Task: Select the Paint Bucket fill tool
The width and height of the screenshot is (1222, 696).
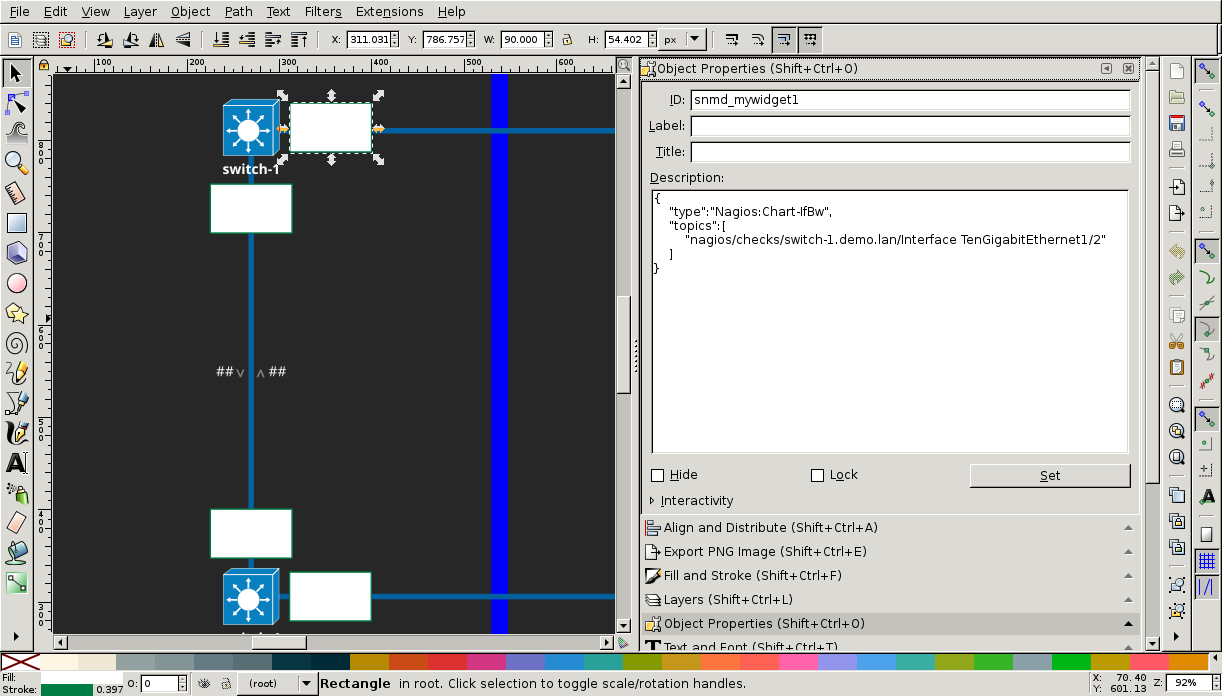Action: (x=16, y=552)
